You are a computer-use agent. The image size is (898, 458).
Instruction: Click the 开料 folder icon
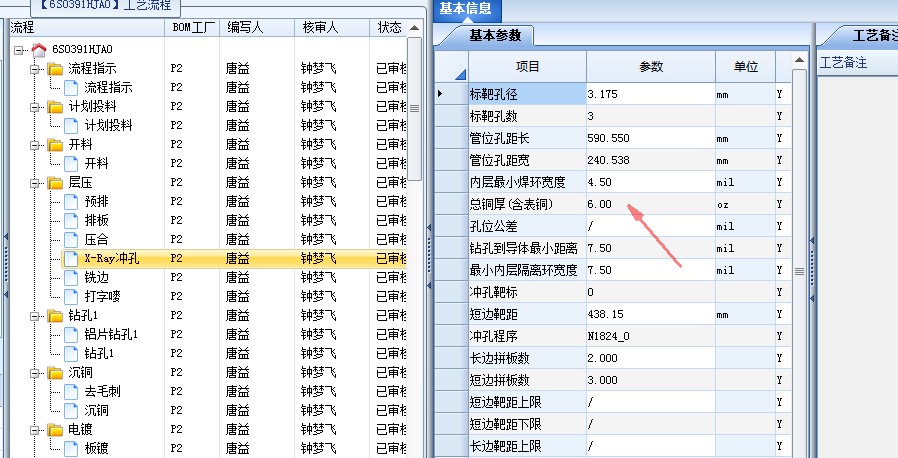click(x=56, y=144)
